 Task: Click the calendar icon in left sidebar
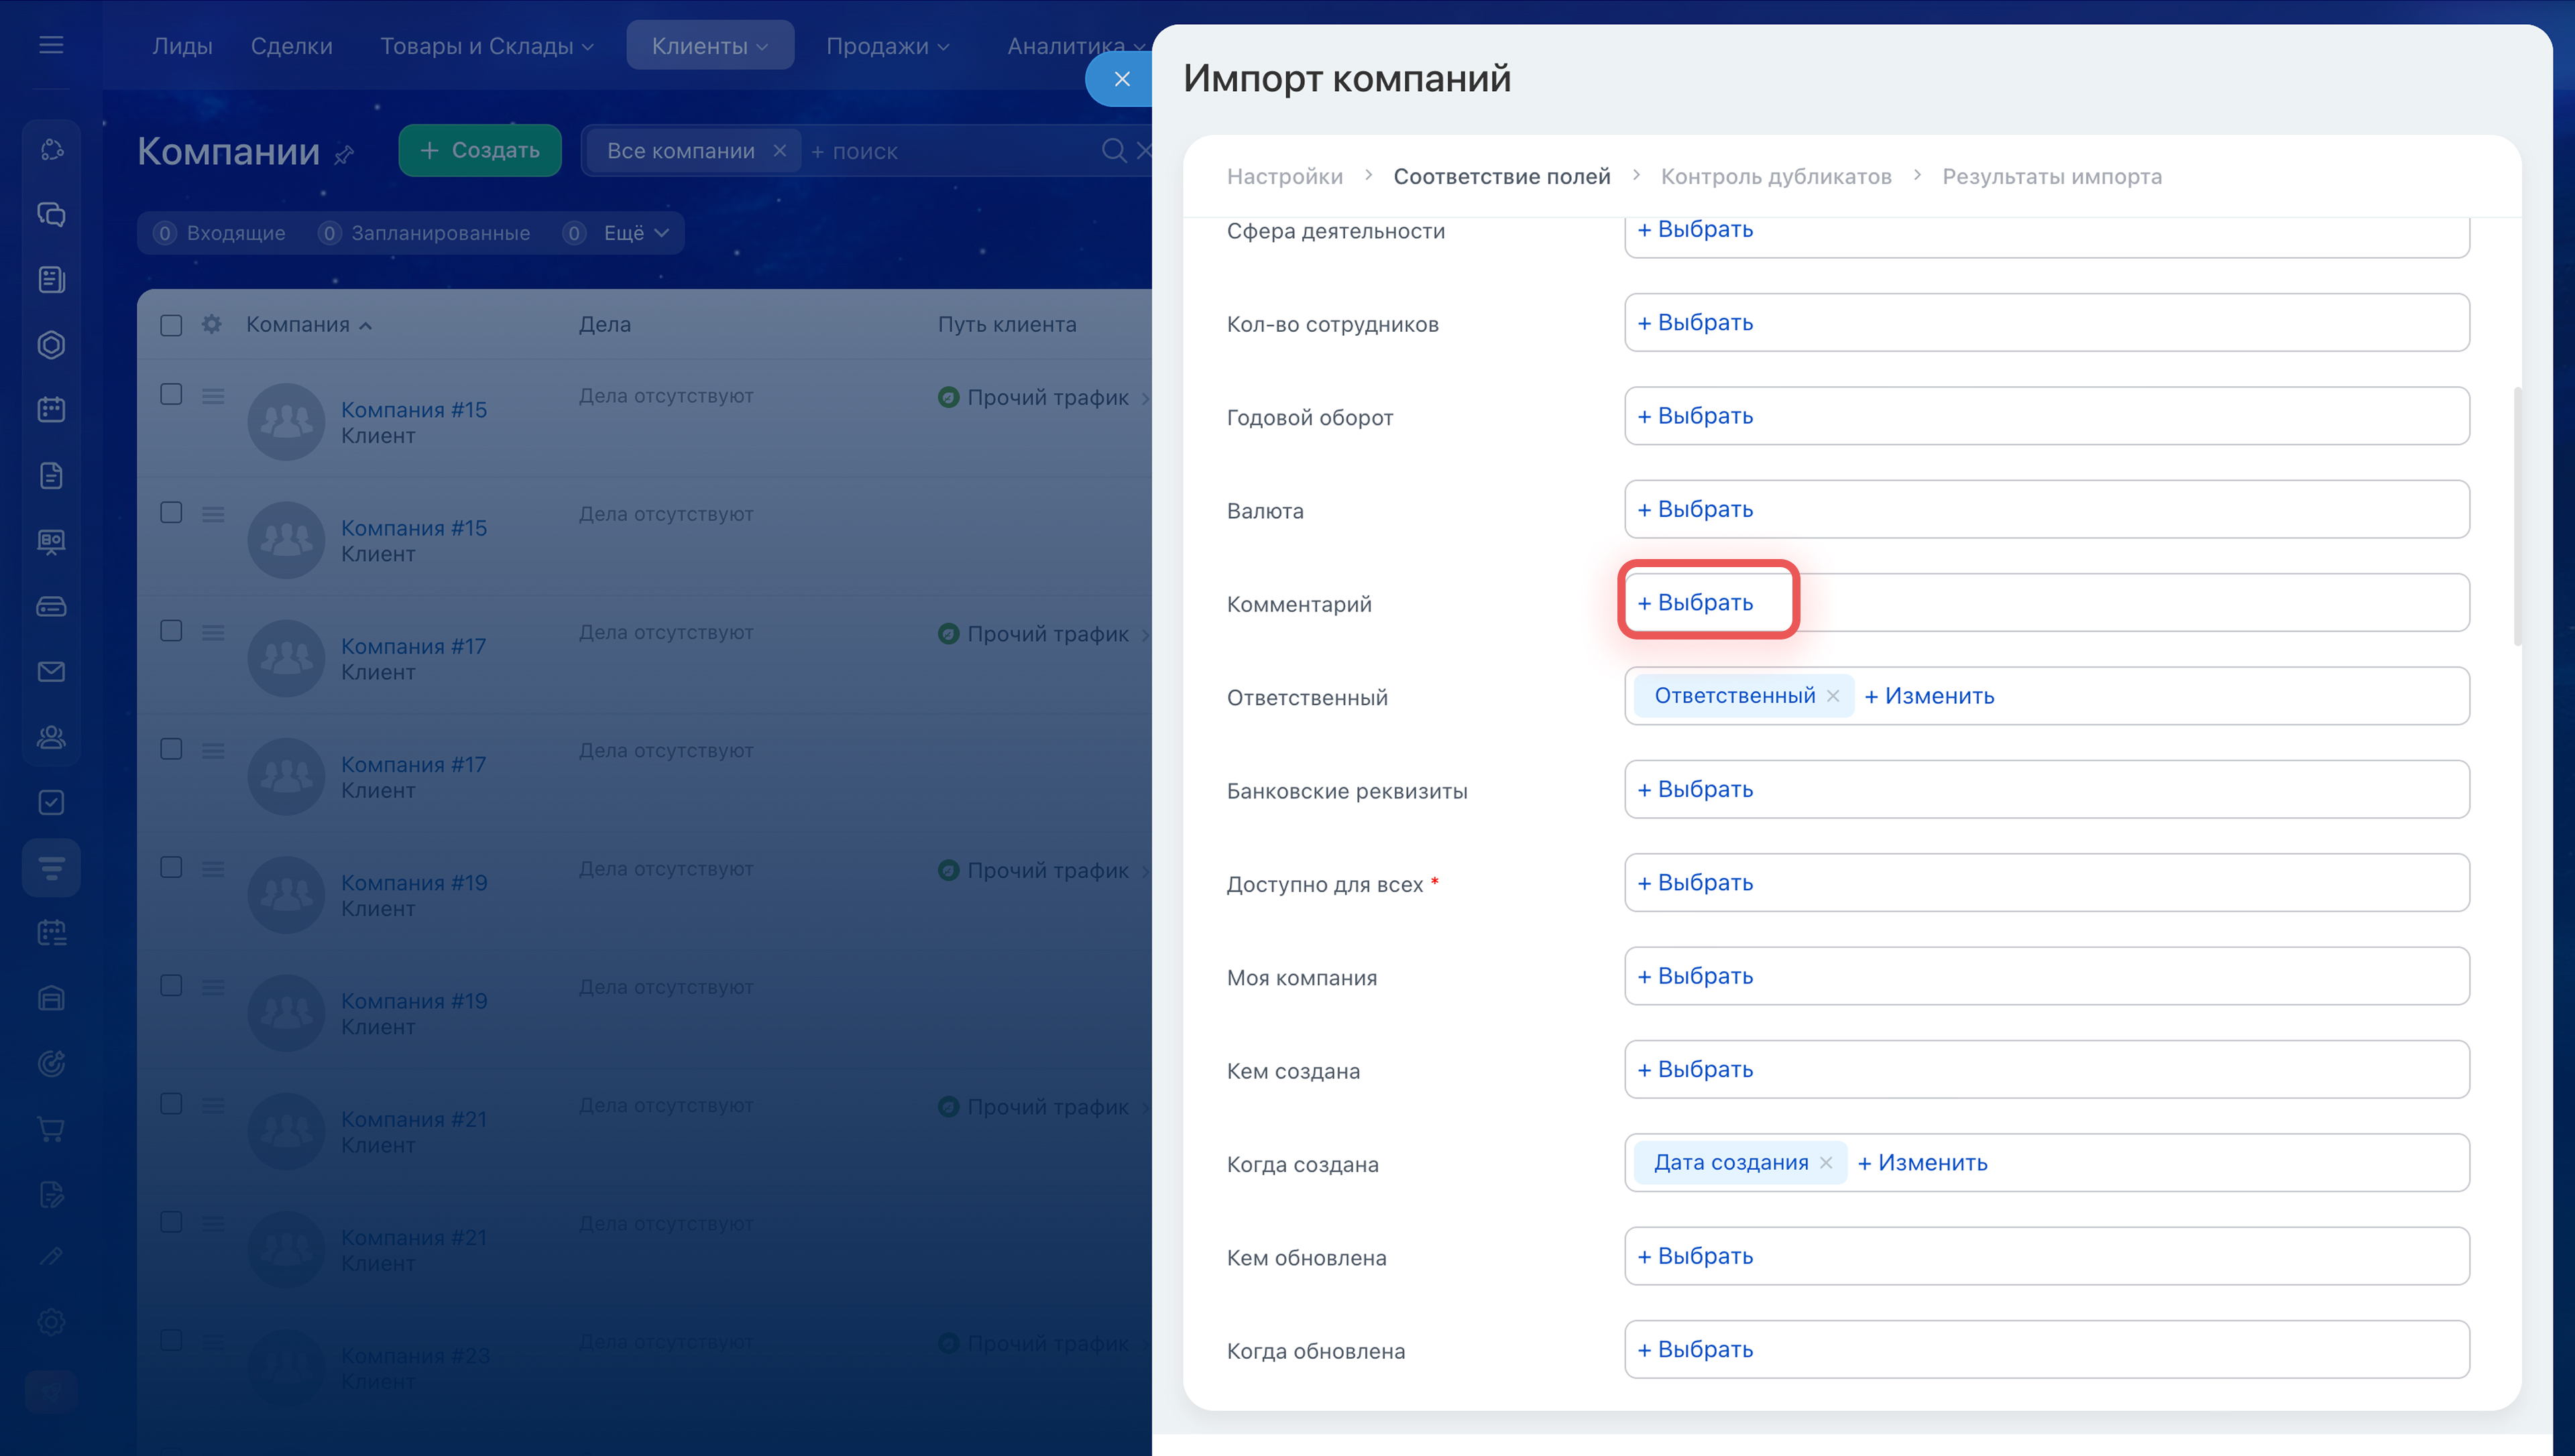click(51, 409)
